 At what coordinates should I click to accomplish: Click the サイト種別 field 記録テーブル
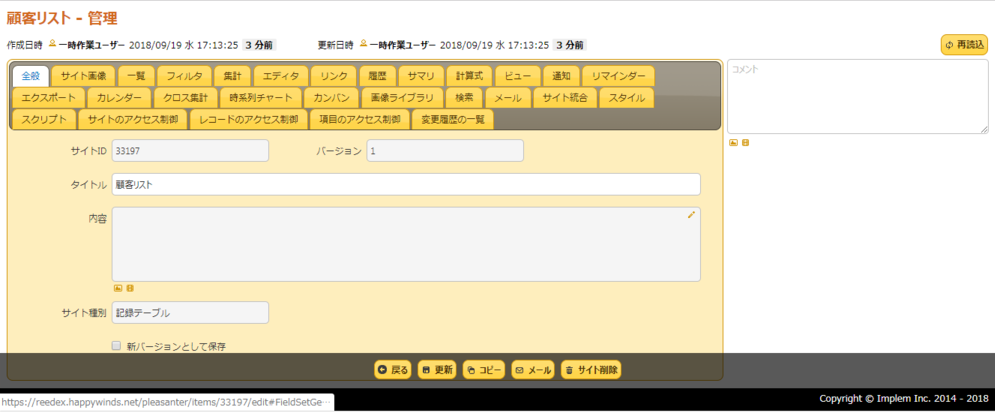[190, 312]
